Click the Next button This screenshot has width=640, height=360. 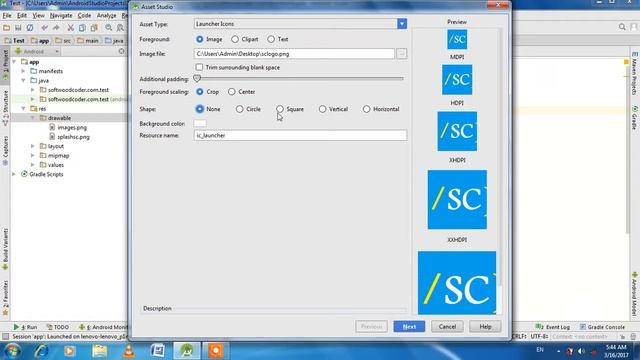409,327
